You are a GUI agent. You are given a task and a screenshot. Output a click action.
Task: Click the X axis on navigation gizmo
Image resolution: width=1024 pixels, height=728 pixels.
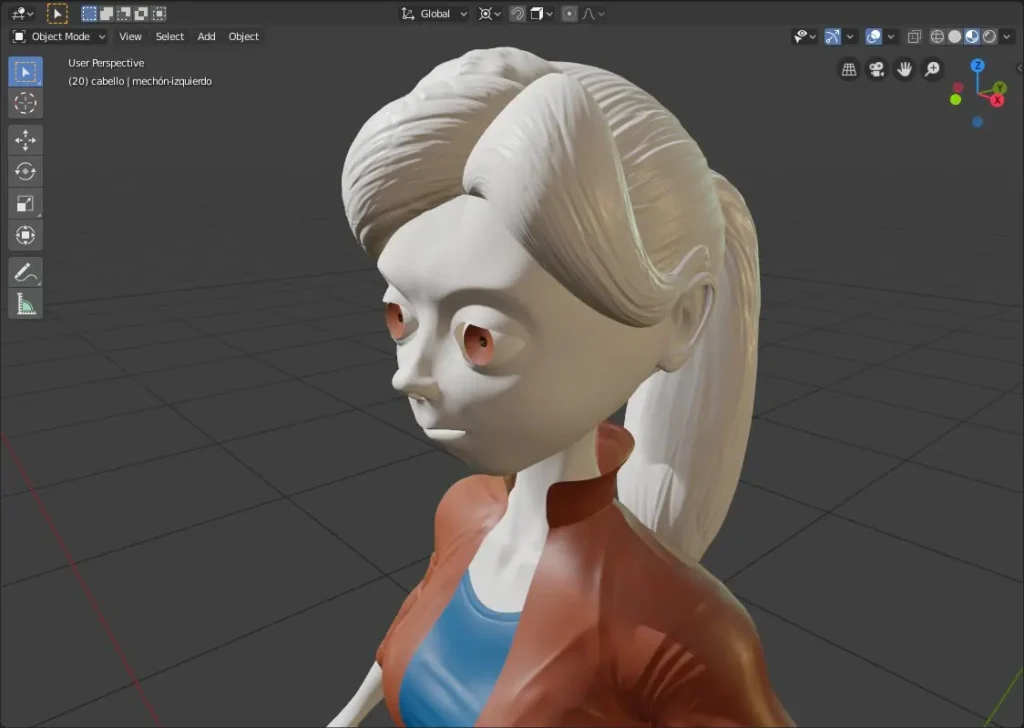(x=997, y=100)
